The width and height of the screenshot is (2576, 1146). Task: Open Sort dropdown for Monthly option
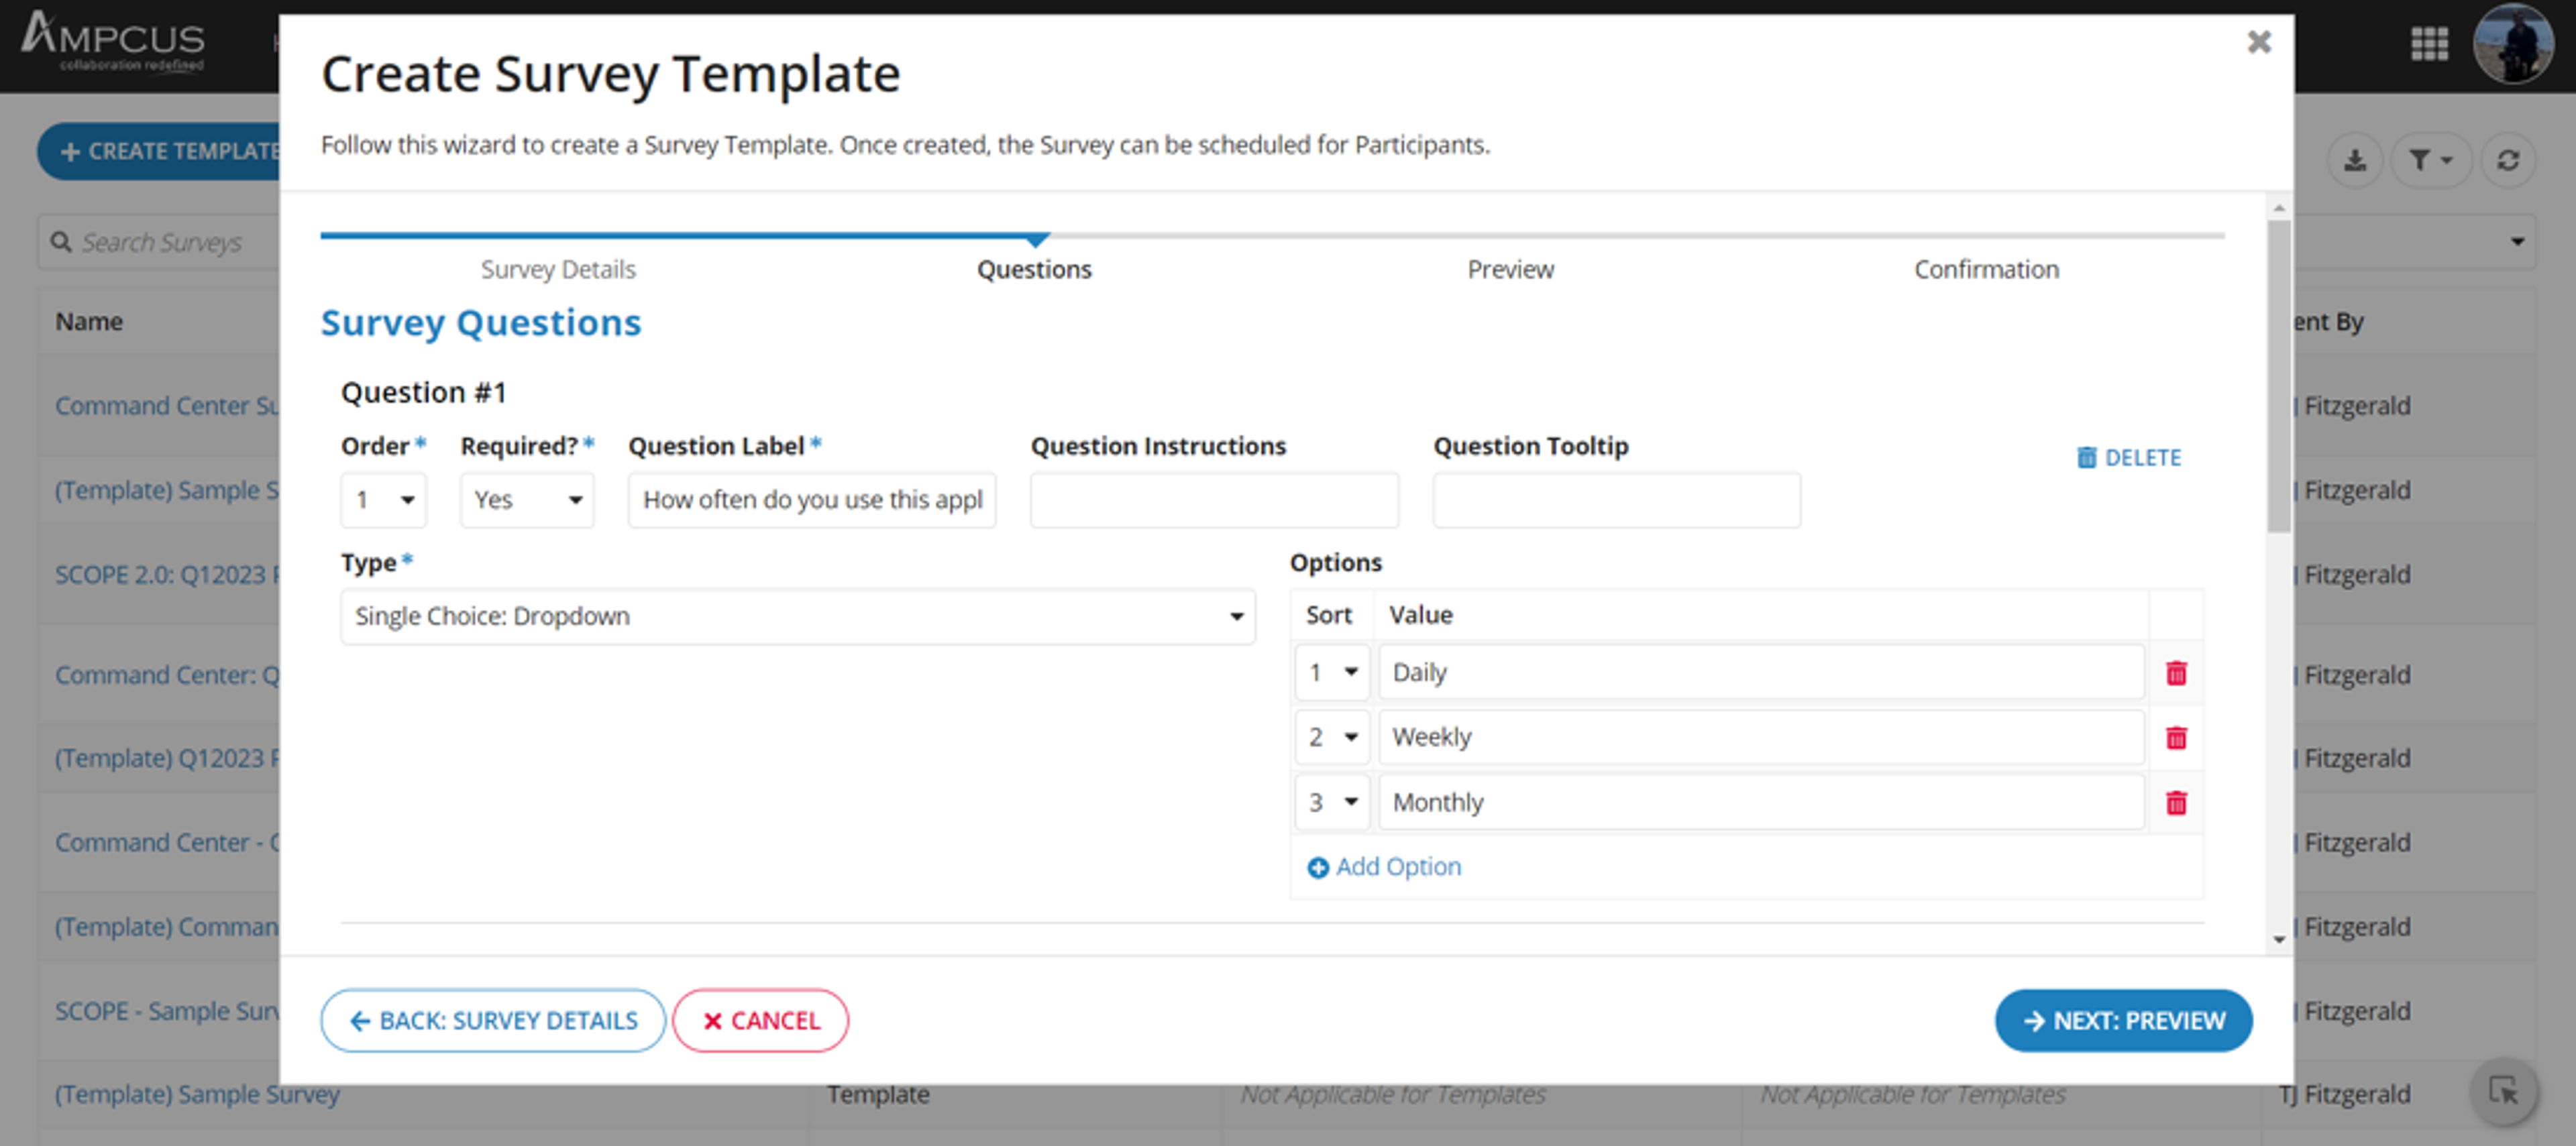[x=1332, y=803]
